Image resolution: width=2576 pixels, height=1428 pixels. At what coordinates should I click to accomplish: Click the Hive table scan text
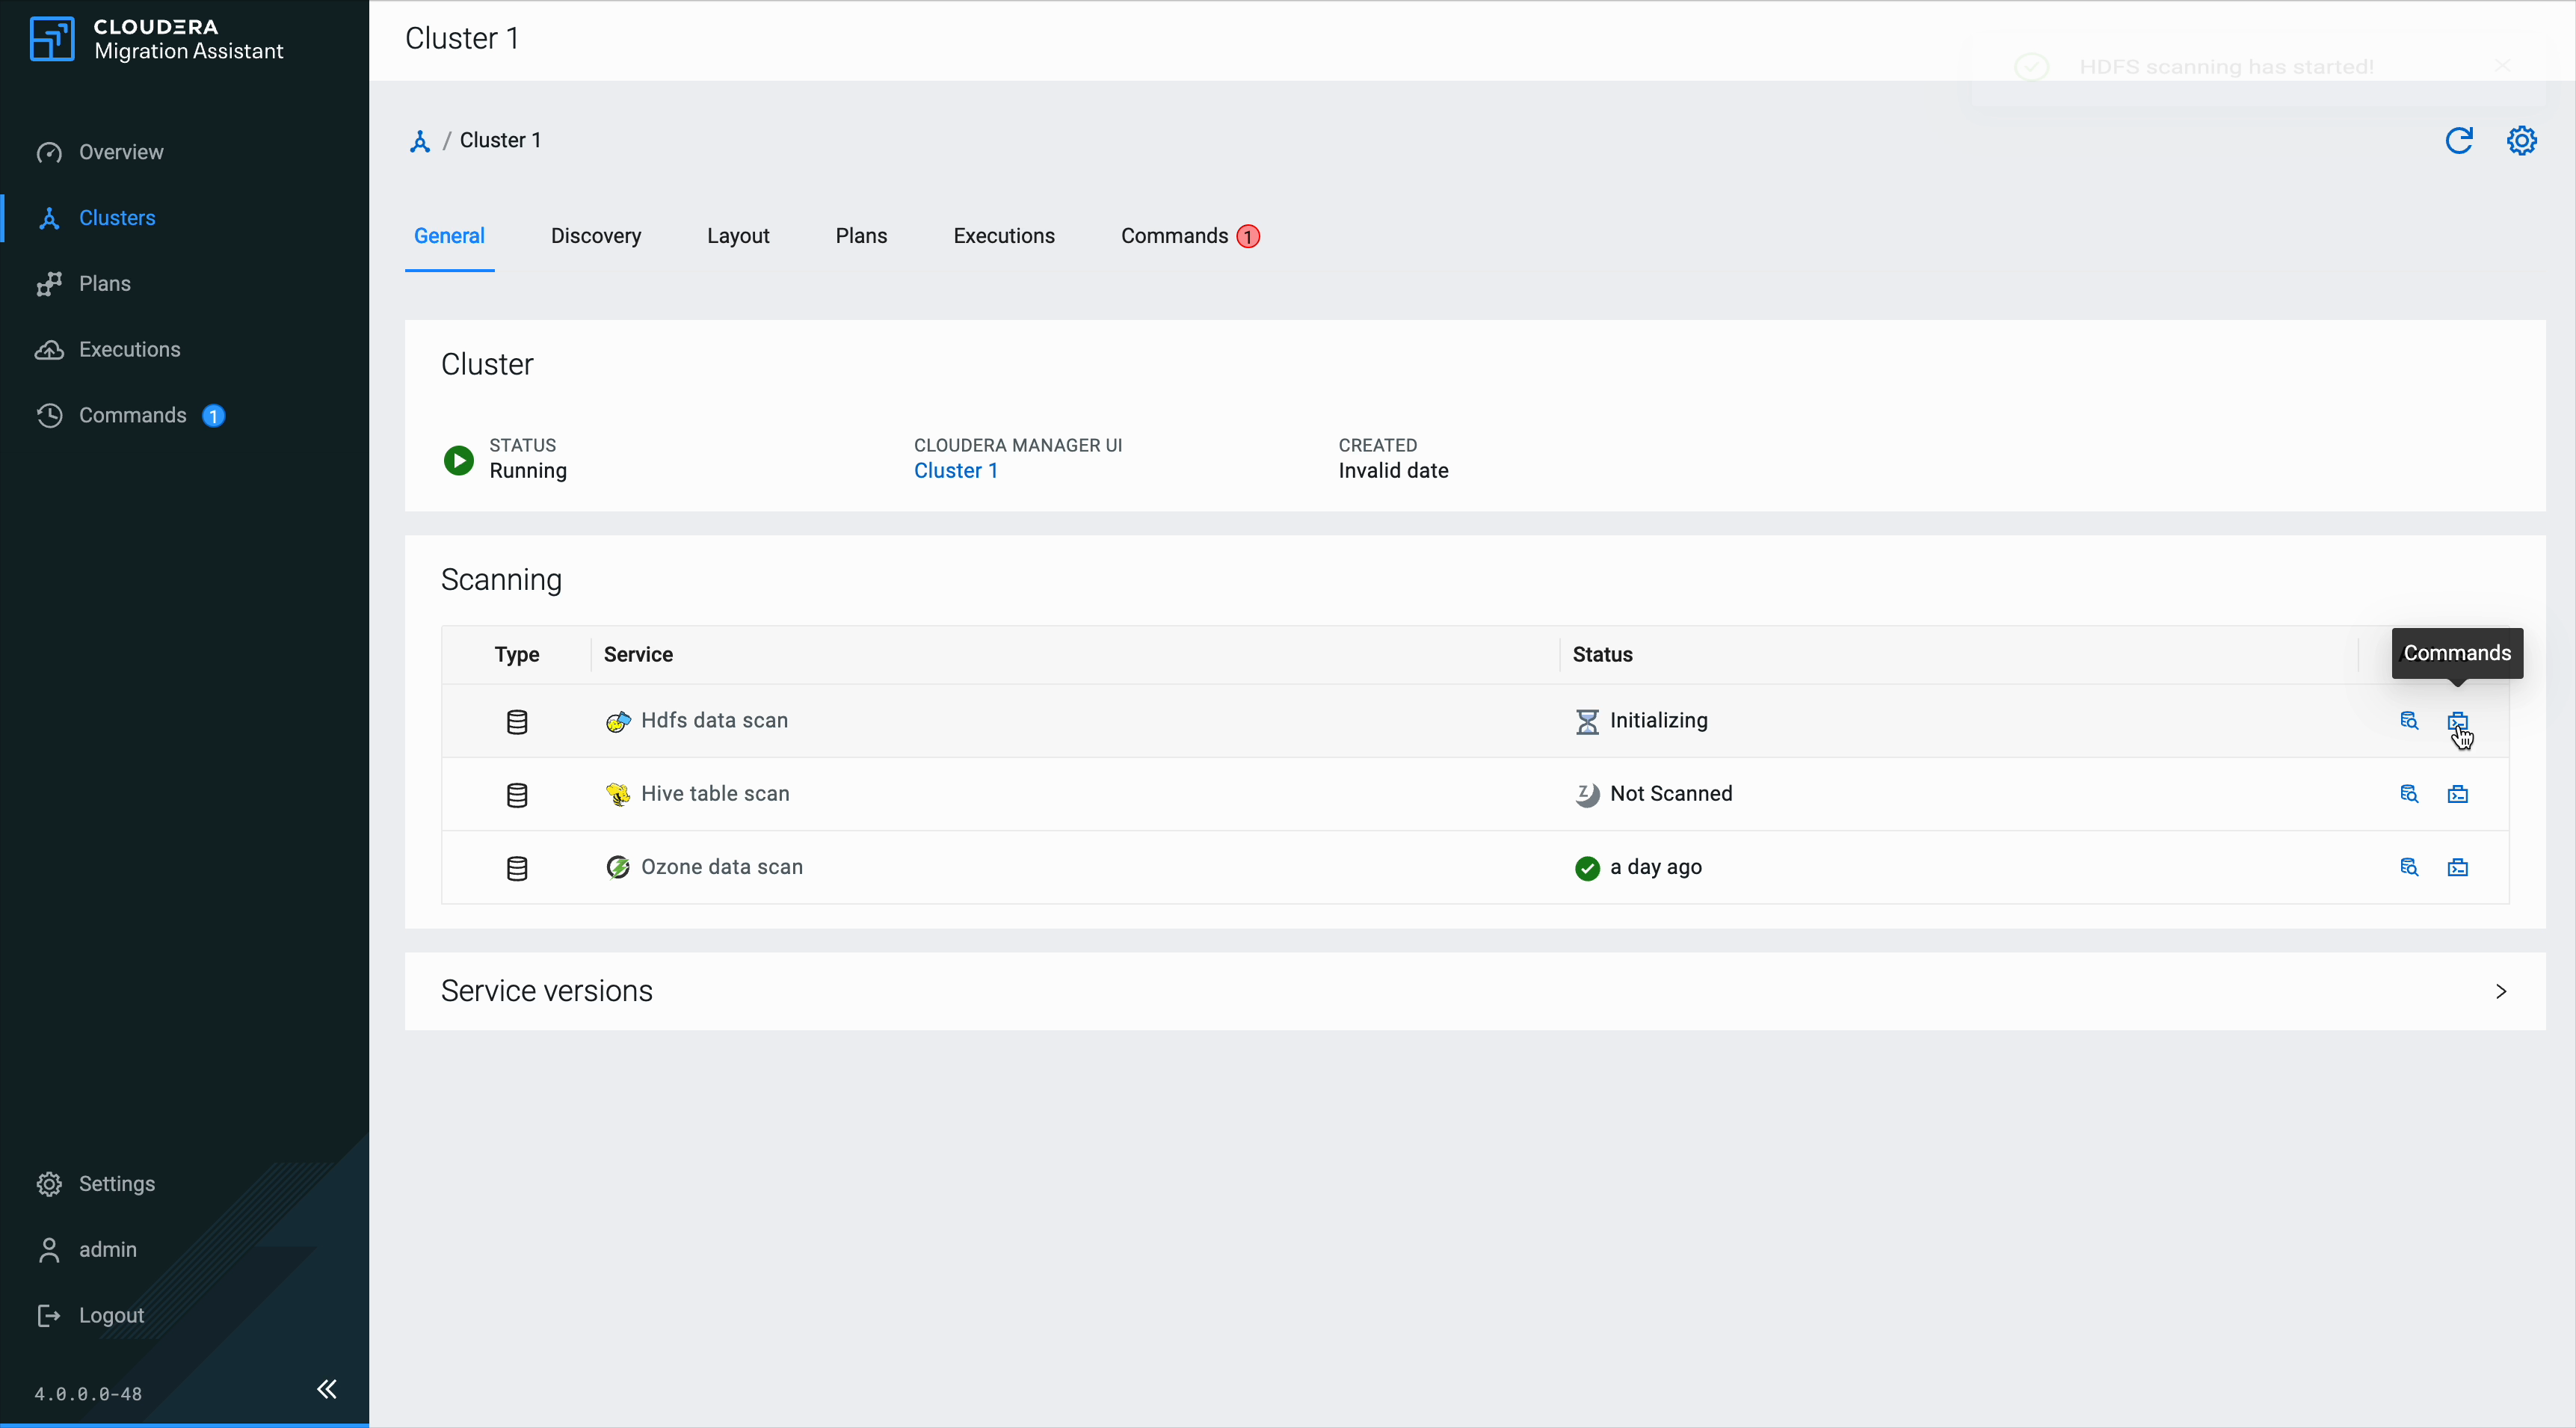point(715,794)
